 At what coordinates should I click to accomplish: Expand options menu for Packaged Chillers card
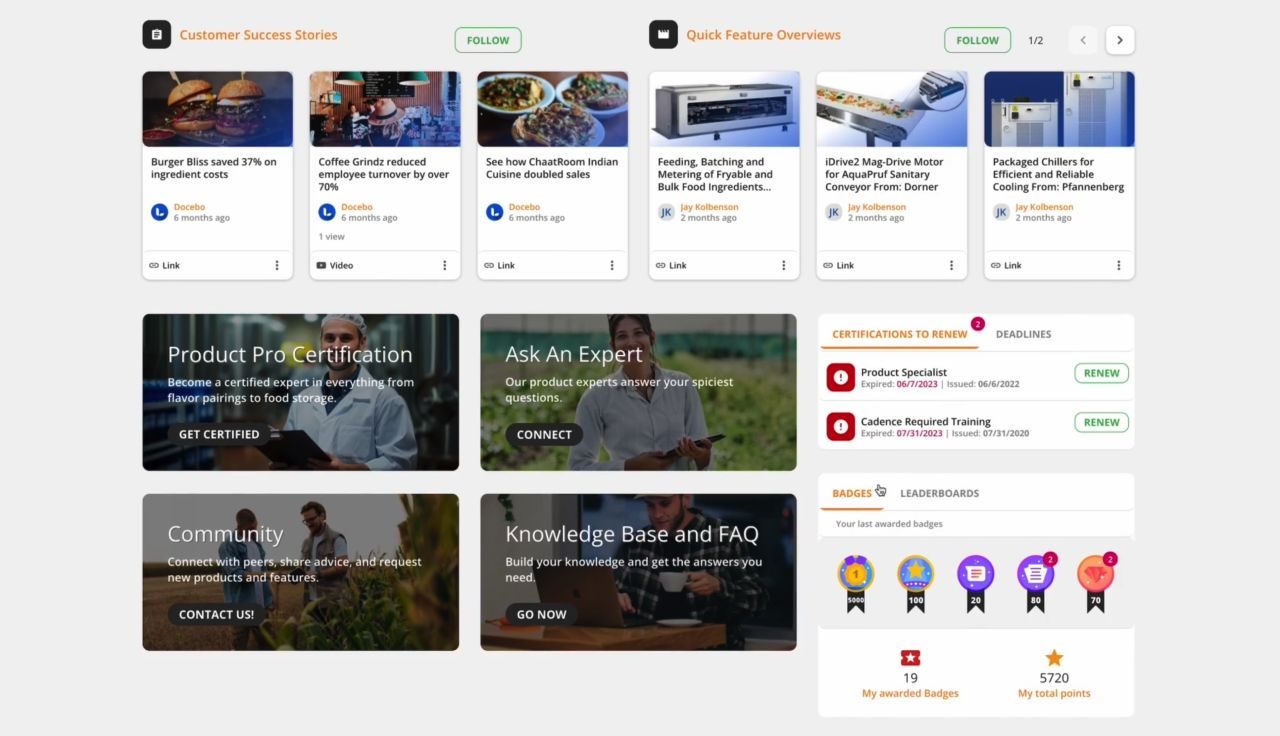[x=1119, y=265]
